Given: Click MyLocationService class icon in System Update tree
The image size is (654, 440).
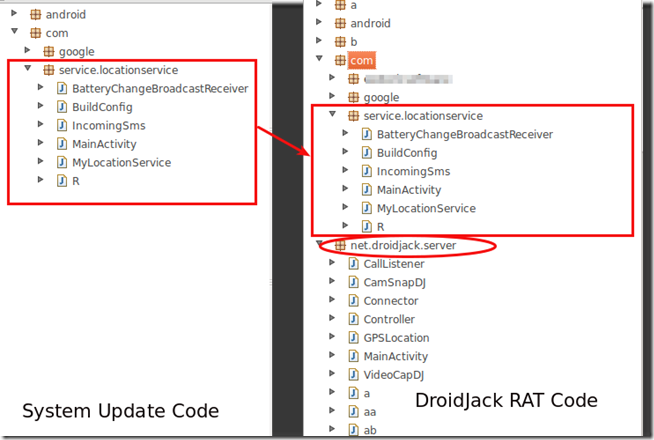Looking at the screenshot, I should [x=62, y=162].
